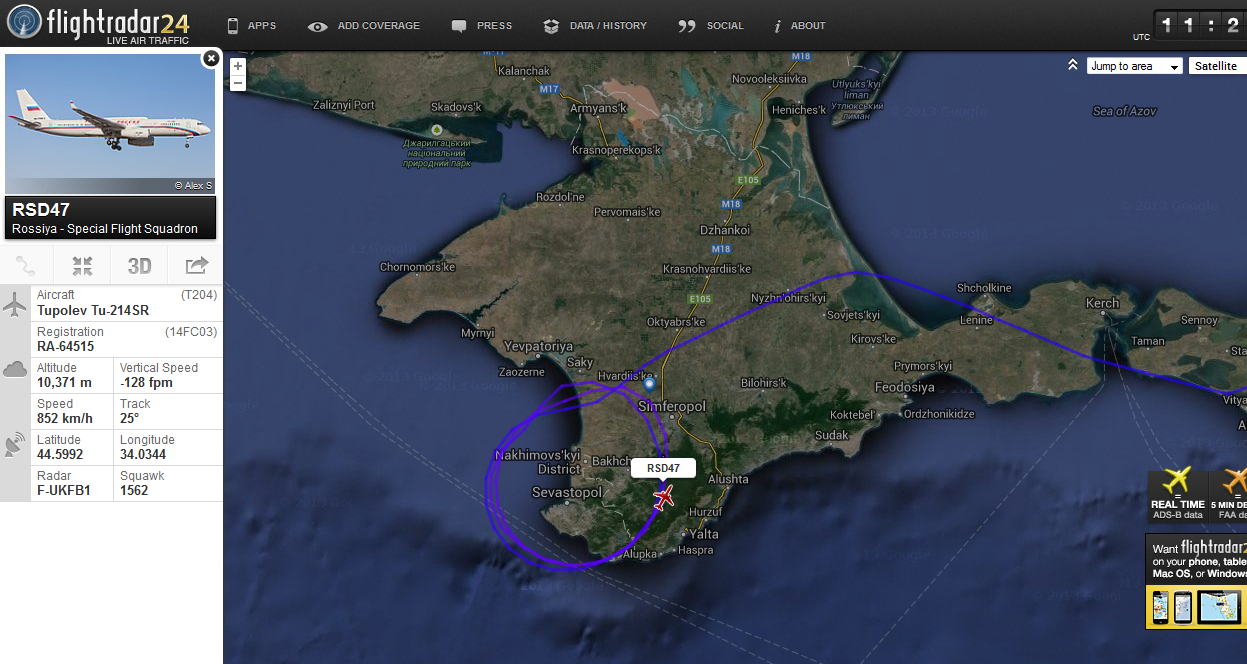Click the share flight arrow icon

[x=196, y=266]
